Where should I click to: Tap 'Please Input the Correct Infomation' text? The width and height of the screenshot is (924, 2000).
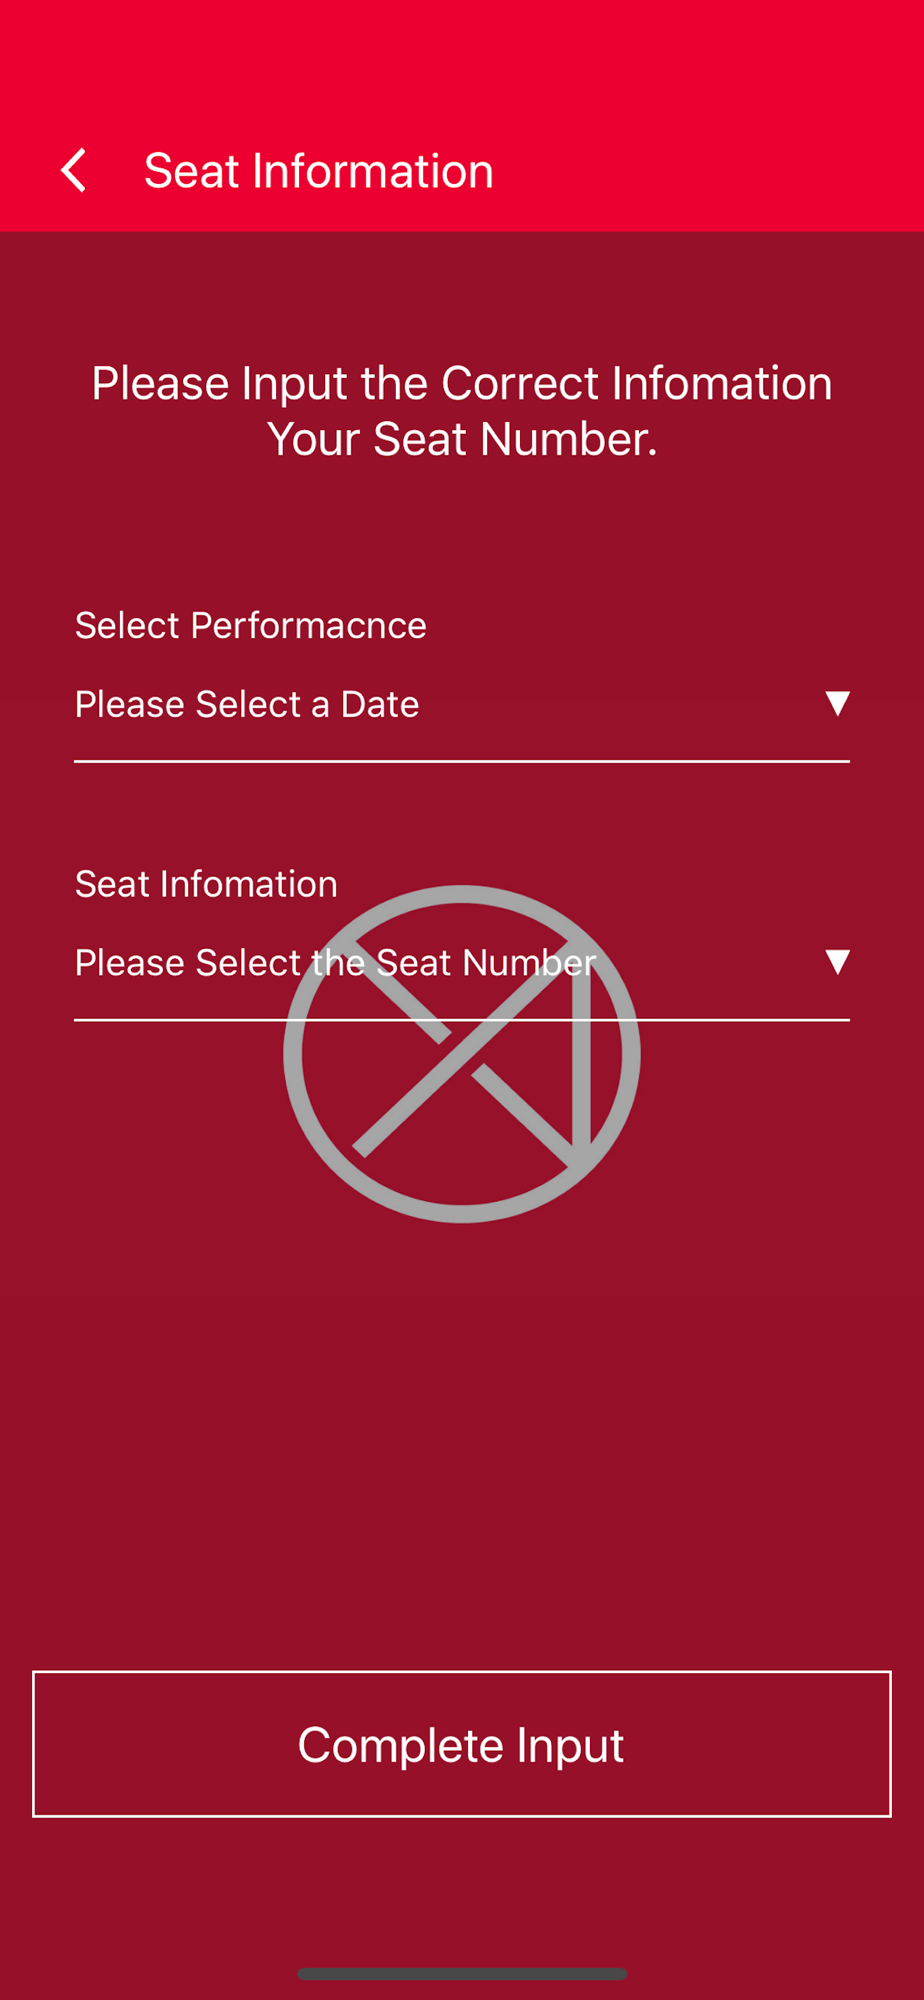tap(462, 384)
